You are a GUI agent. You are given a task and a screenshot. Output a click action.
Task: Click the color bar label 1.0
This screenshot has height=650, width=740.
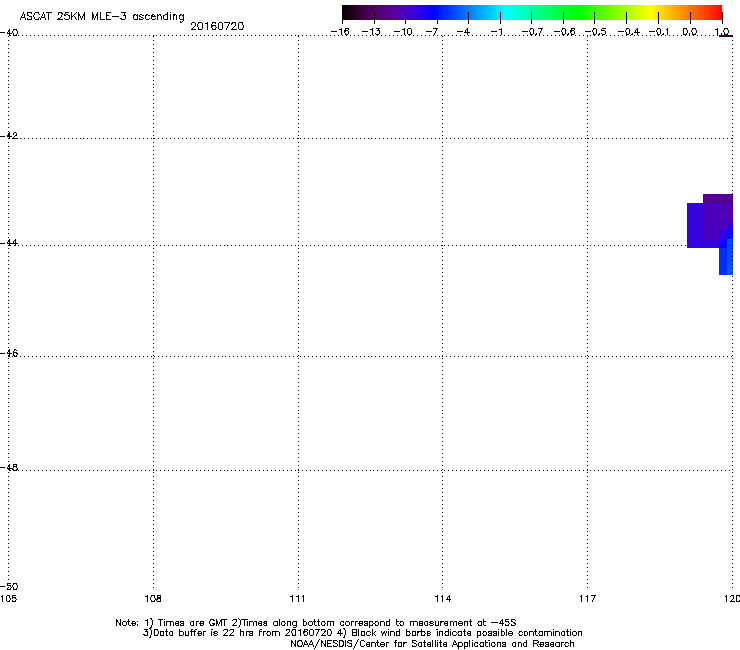(722, 32)
